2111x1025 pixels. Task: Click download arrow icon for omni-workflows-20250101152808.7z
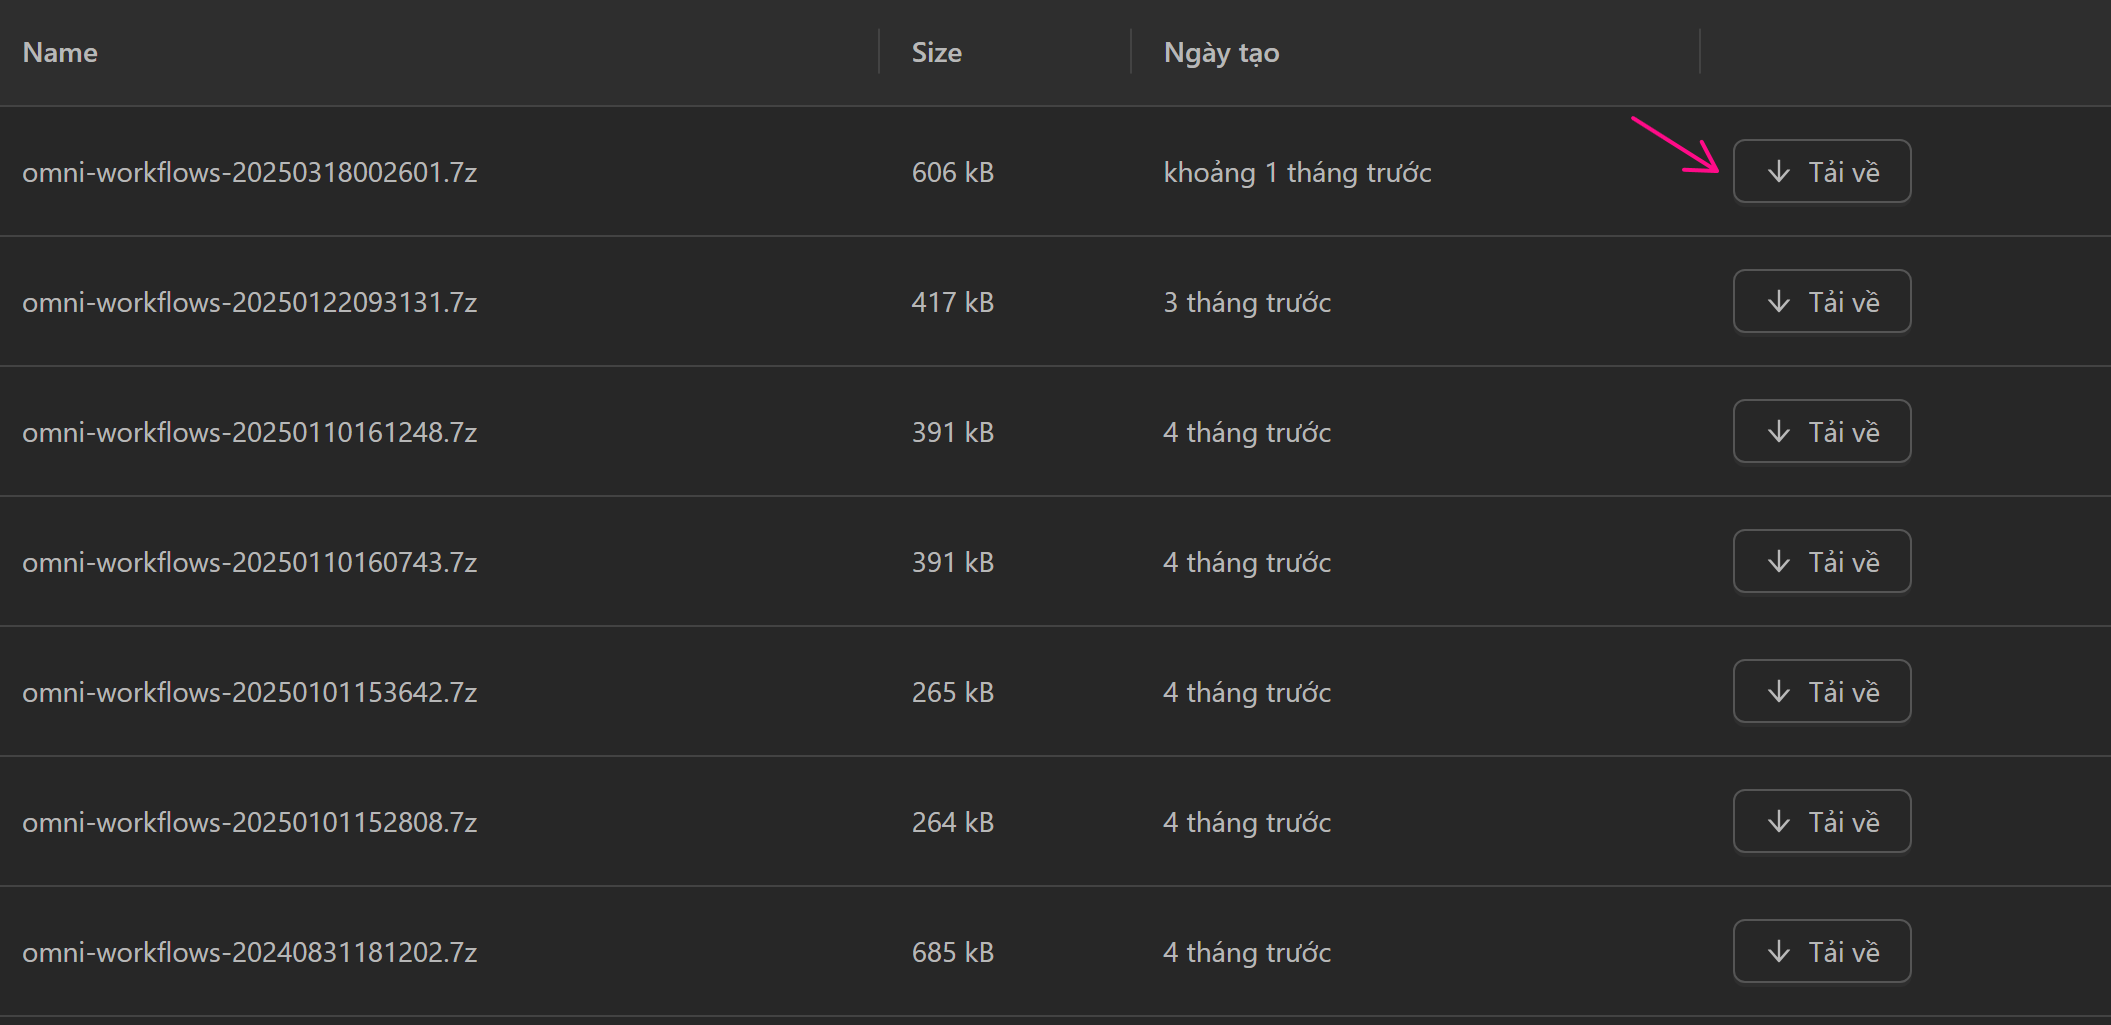[1778, 822]
